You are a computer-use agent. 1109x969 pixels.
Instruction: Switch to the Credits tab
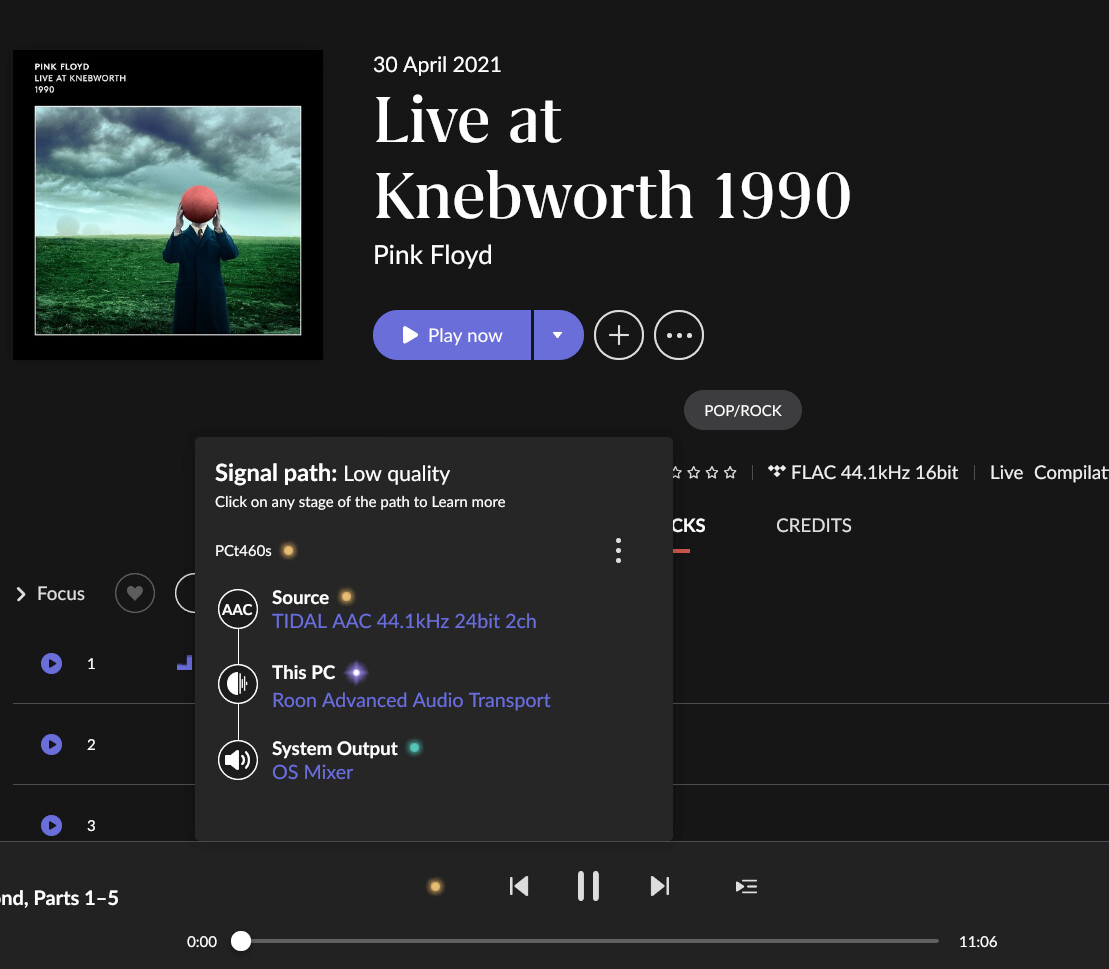click(813, 525)
